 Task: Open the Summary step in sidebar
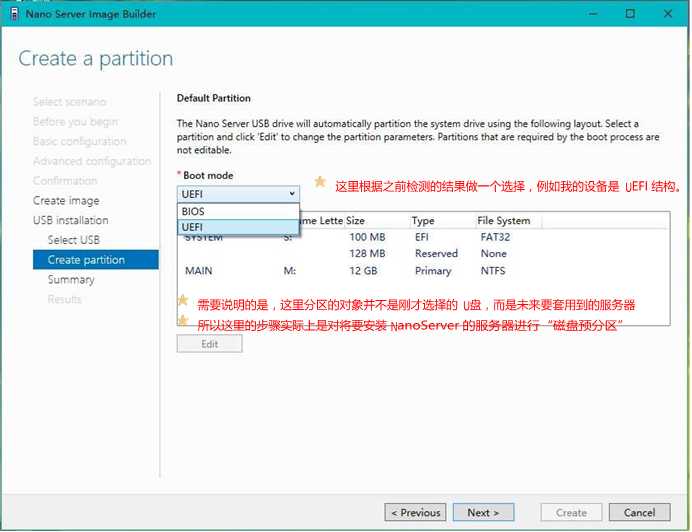(71, 280)
